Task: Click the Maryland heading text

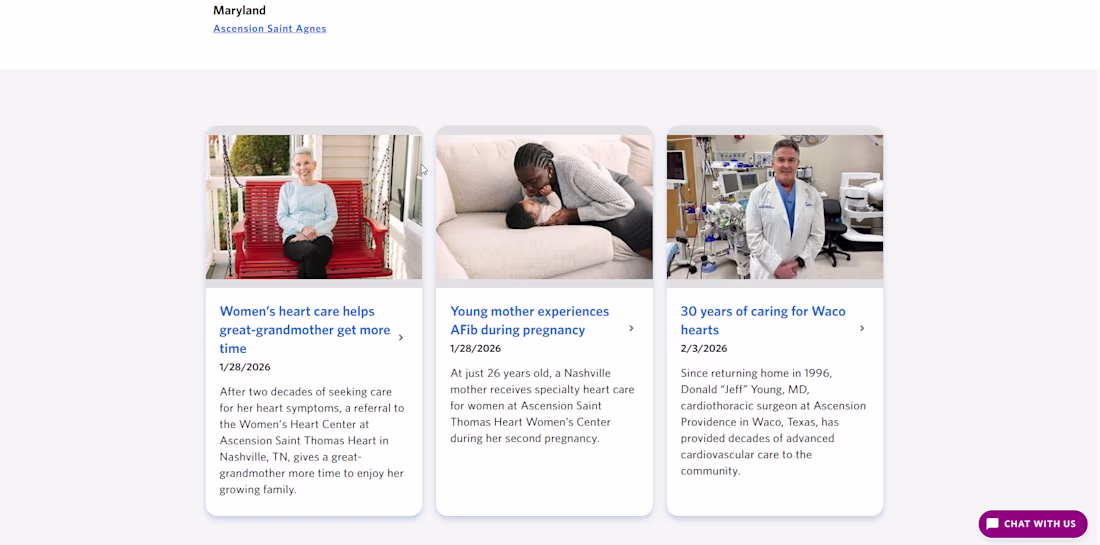Action: [239, 11]
